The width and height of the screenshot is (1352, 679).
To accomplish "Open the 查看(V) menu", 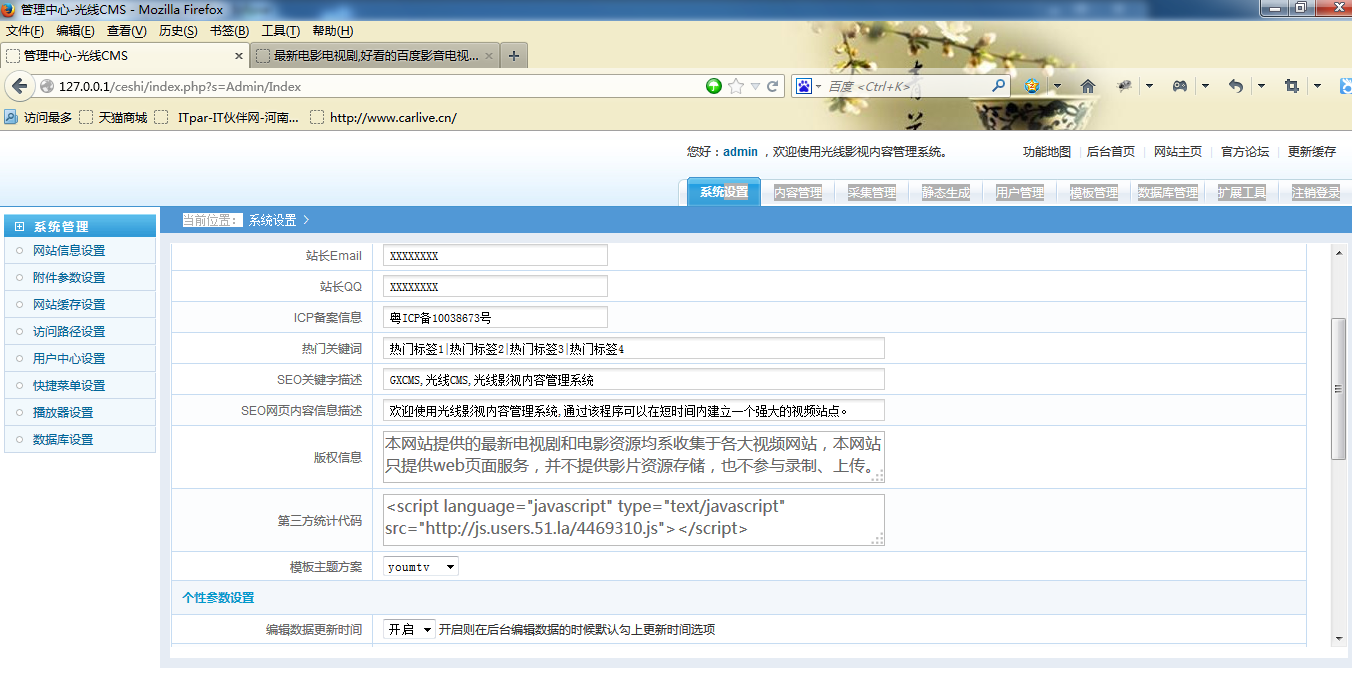I will coord(127,31).
